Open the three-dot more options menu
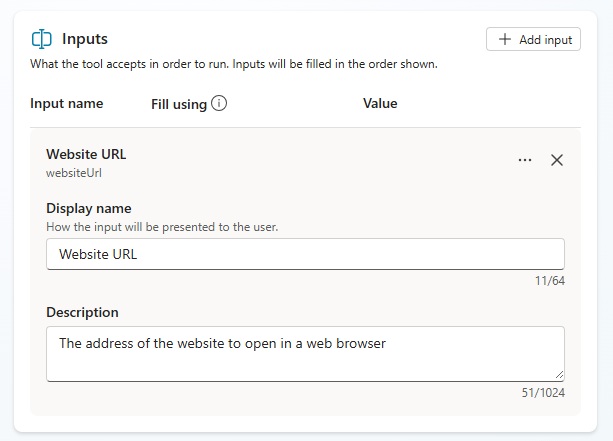The image size is (613, 441). coord(525,160)
